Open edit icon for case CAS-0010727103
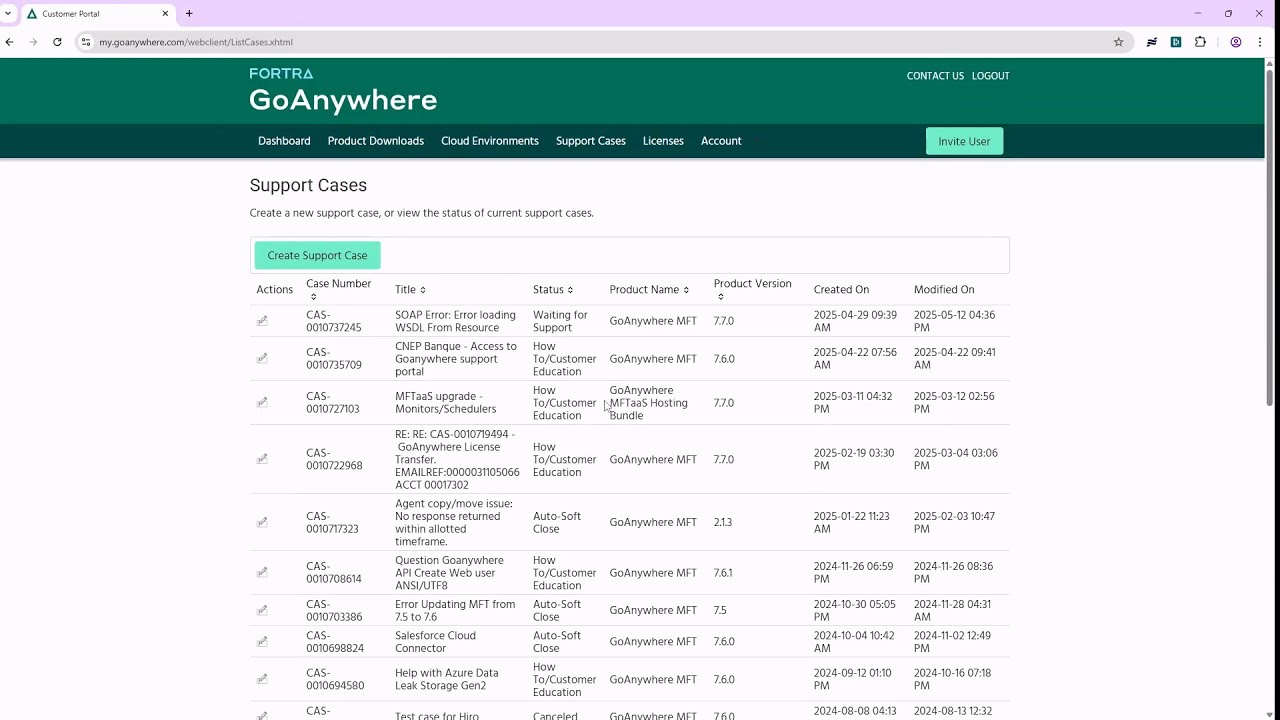Image resolution: width=1280 pixels, height=720 pixels. [x=262, y=402]
